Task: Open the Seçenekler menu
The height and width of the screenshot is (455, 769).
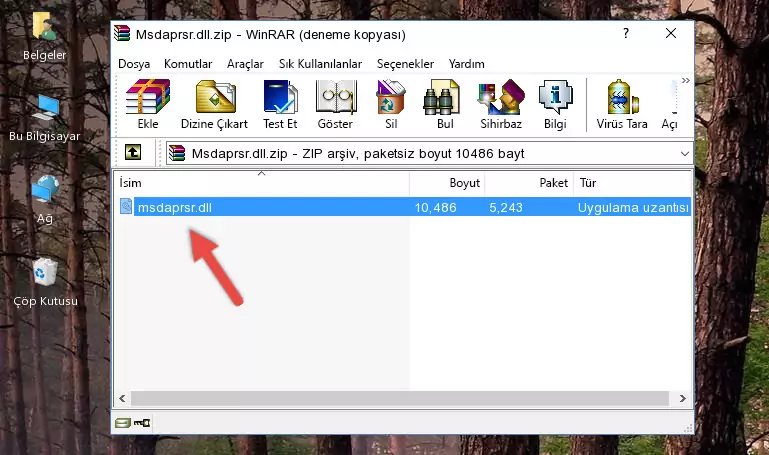Action: pyautogui.click(x=405, y=64)
